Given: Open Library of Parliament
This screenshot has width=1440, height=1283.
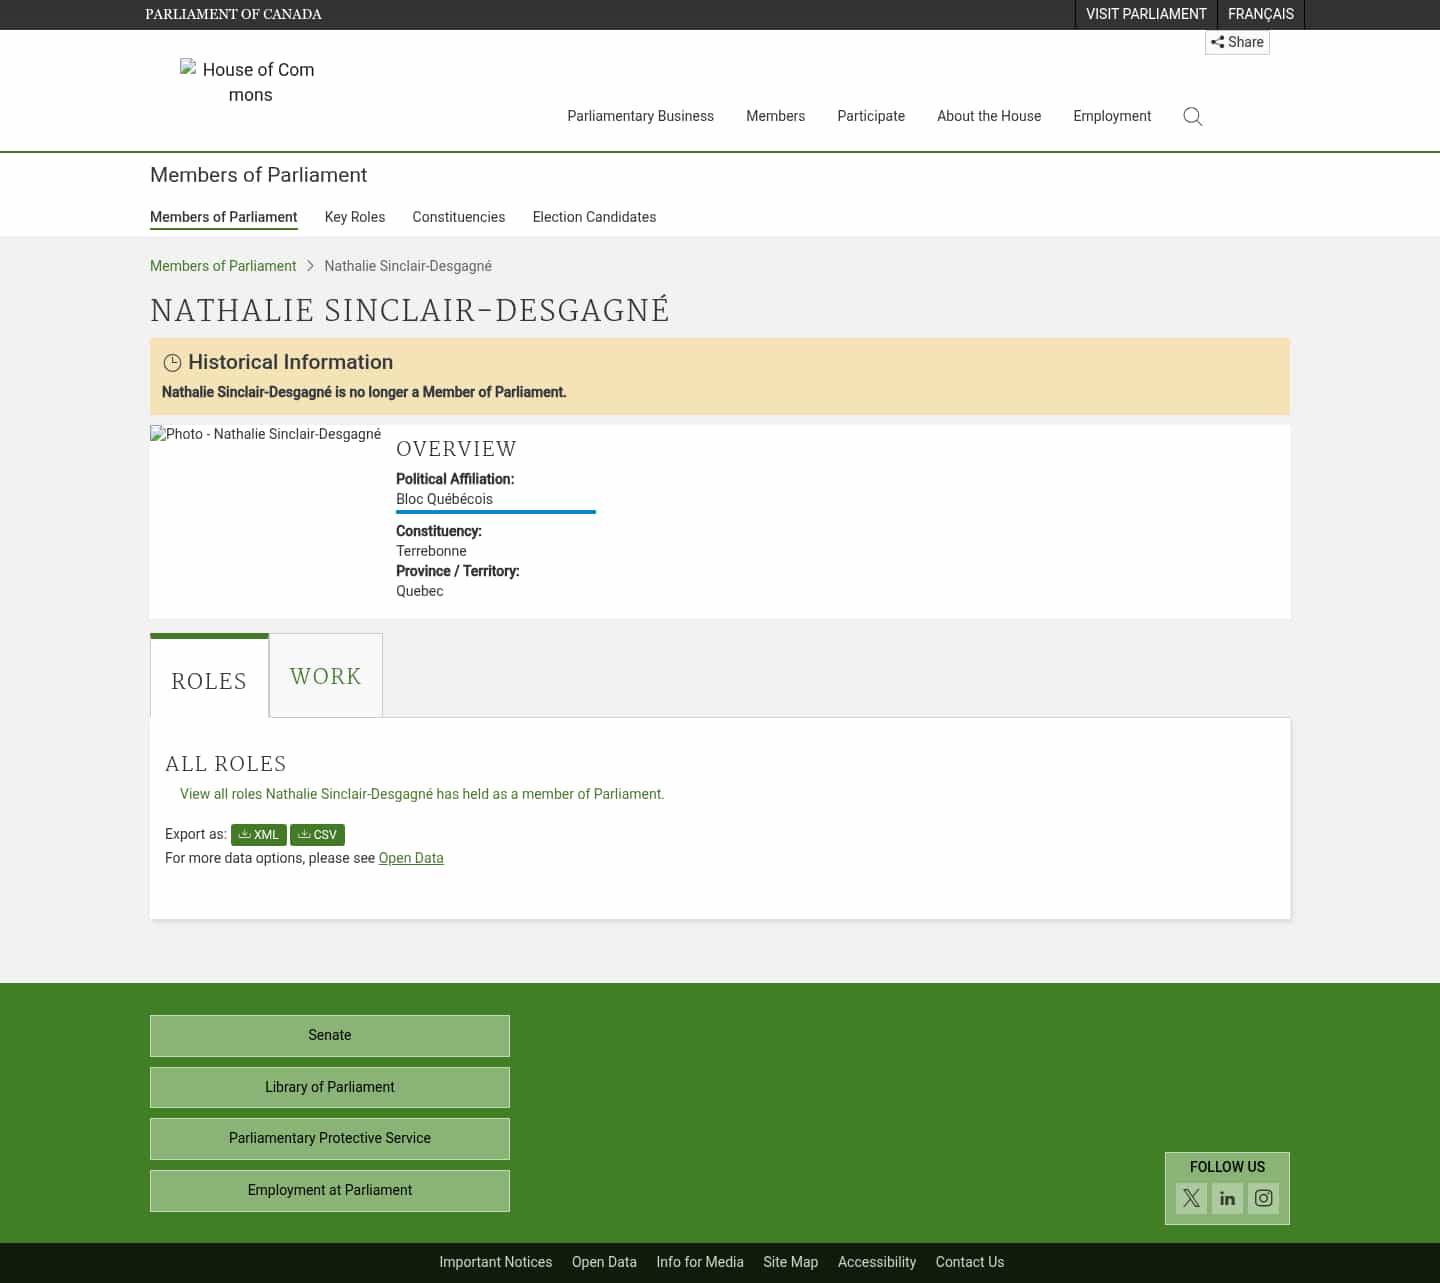Looking at the screenshot, I should (x=329, y=1087).
